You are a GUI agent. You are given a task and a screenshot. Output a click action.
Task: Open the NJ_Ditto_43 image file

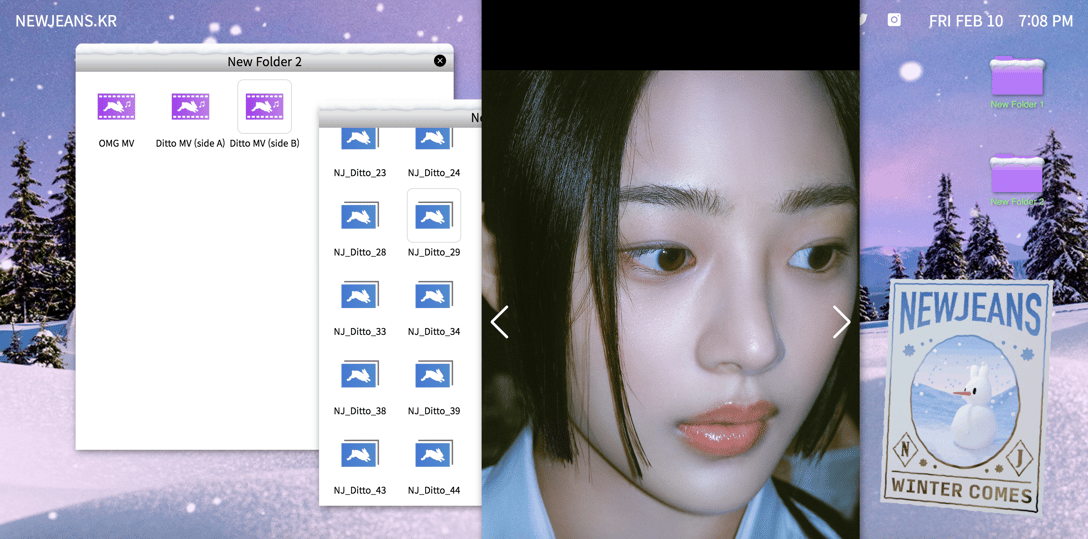(x=359, y=454)
